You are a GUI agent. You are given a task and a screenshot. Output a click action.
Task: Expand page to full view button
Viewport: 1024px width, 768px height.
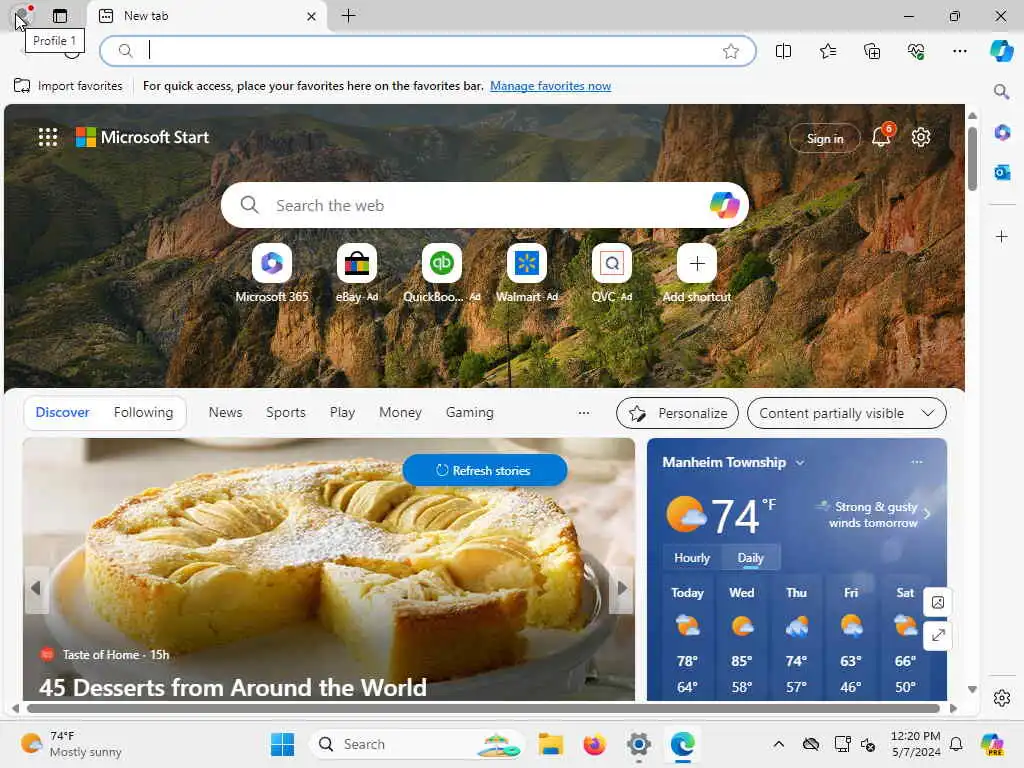point(938,635)
